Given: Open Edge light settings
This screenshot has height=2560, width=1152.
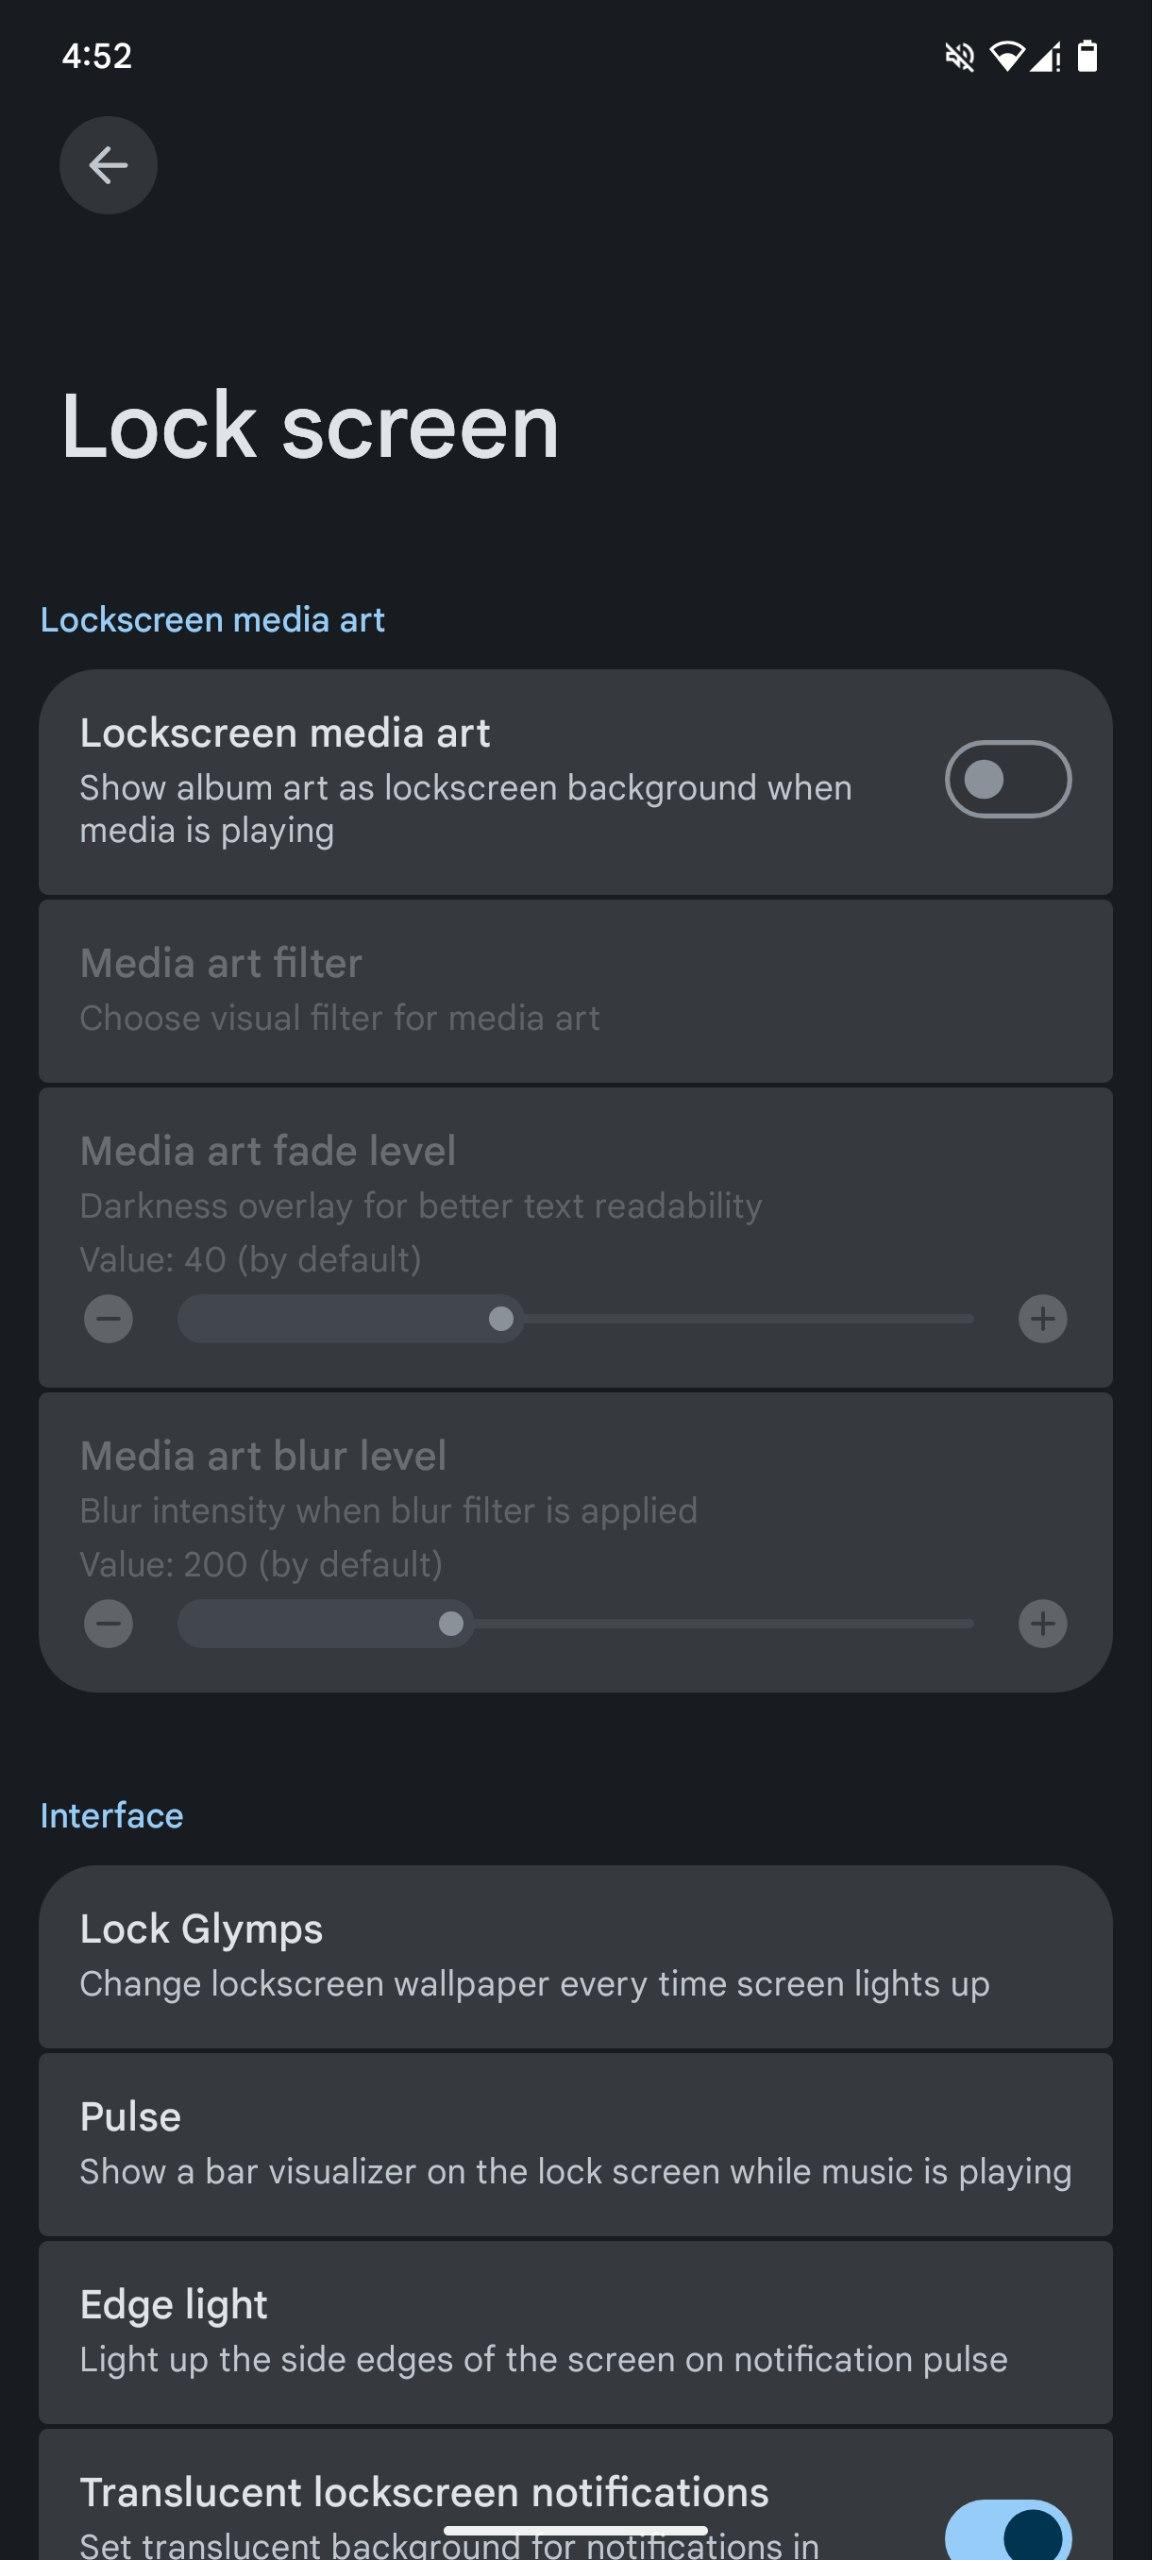Looking at the screenshot, I should pos(575,2331).
